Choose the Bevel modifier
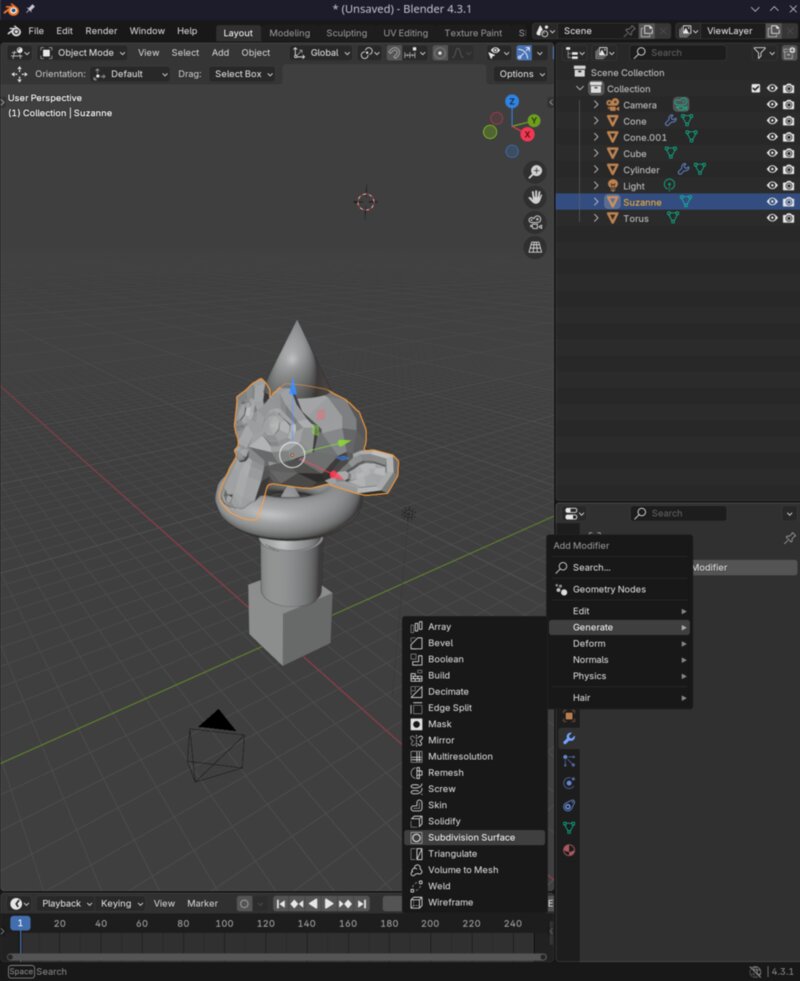Viewport: 800px width, 981px height. pos(474,643)
